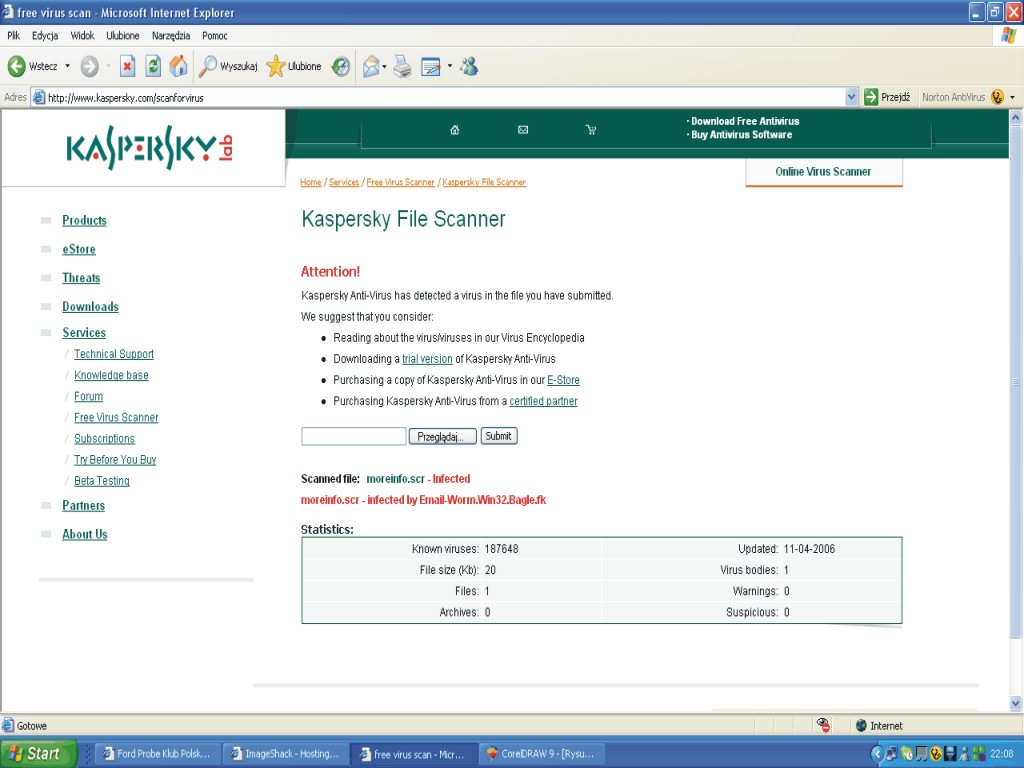Click the Kaspersky lab logo
Viewport: 1024px width, 768px height.
pyautogui.click(x=150, y=148)
